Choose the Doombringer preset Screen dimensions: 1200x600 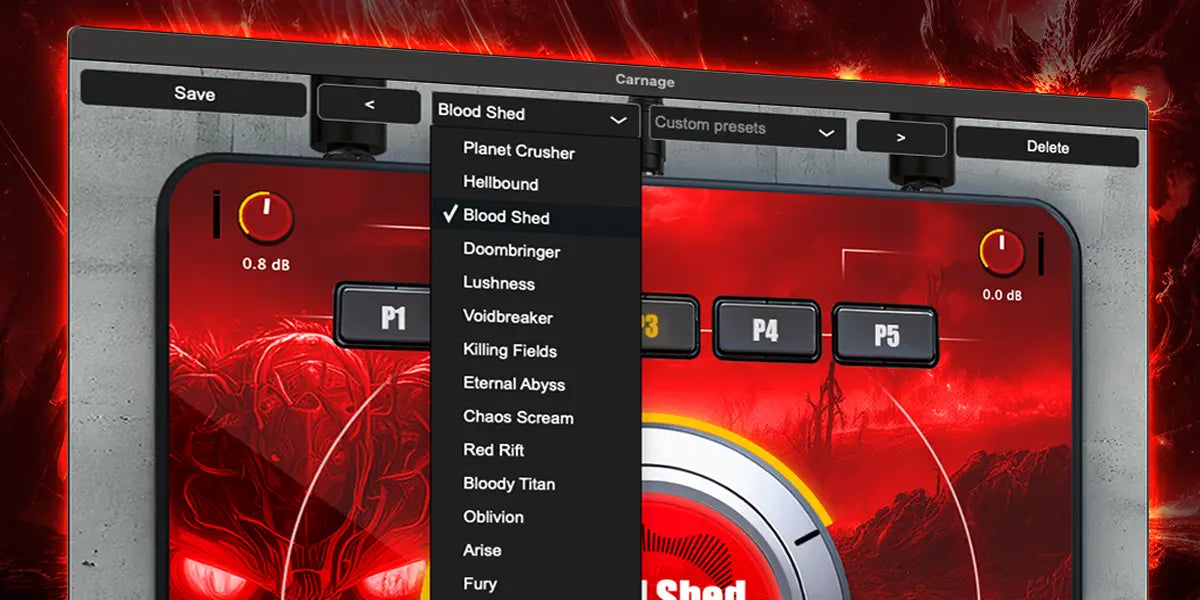click(511, 251)
